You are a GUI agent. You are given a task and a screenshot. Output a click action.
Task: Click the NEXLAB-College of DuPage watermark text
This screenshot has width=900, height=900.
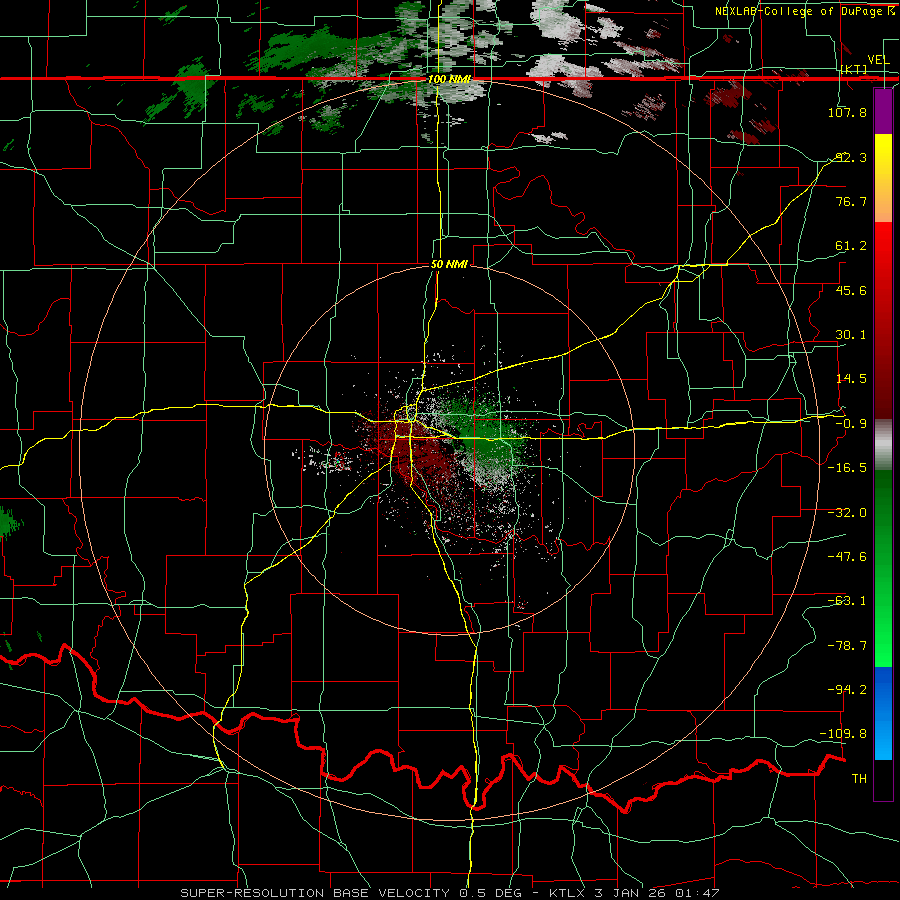tap(805, 11)
